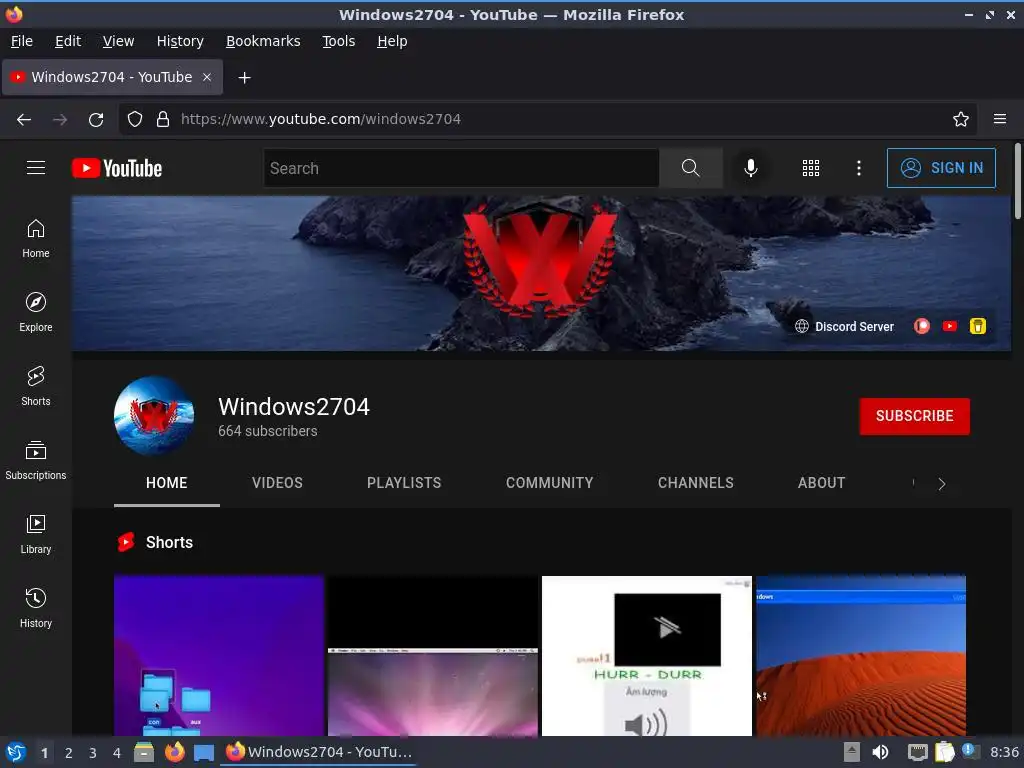This screenshot has width=1024, height=768.
Task: Click the Windows2704 - YouTu... taskbar entry
Action: point(319,752)
